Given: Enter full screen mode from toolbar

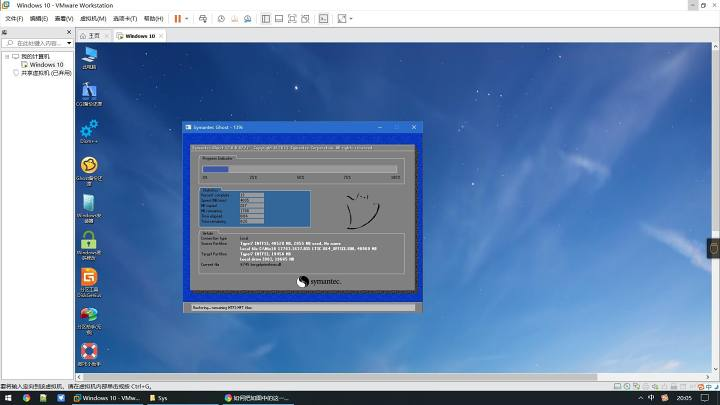Looking at the screenshot, I should (292, 19).
